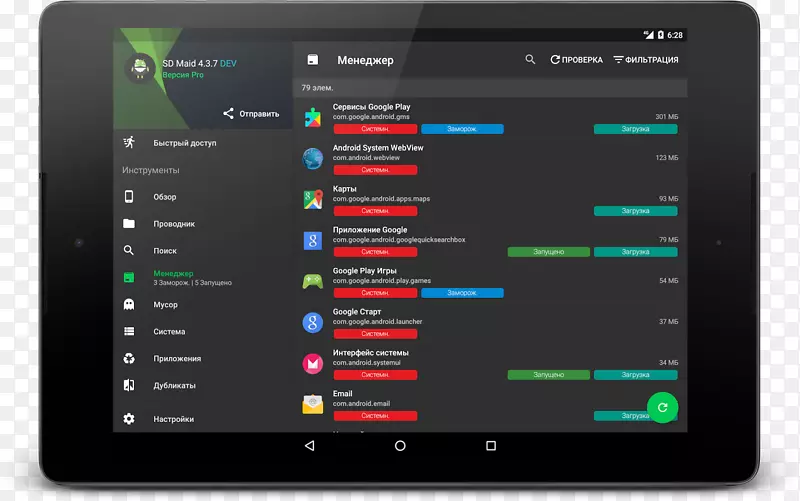Click Запущено tag on Интерфейс системы

pos(548,375)
